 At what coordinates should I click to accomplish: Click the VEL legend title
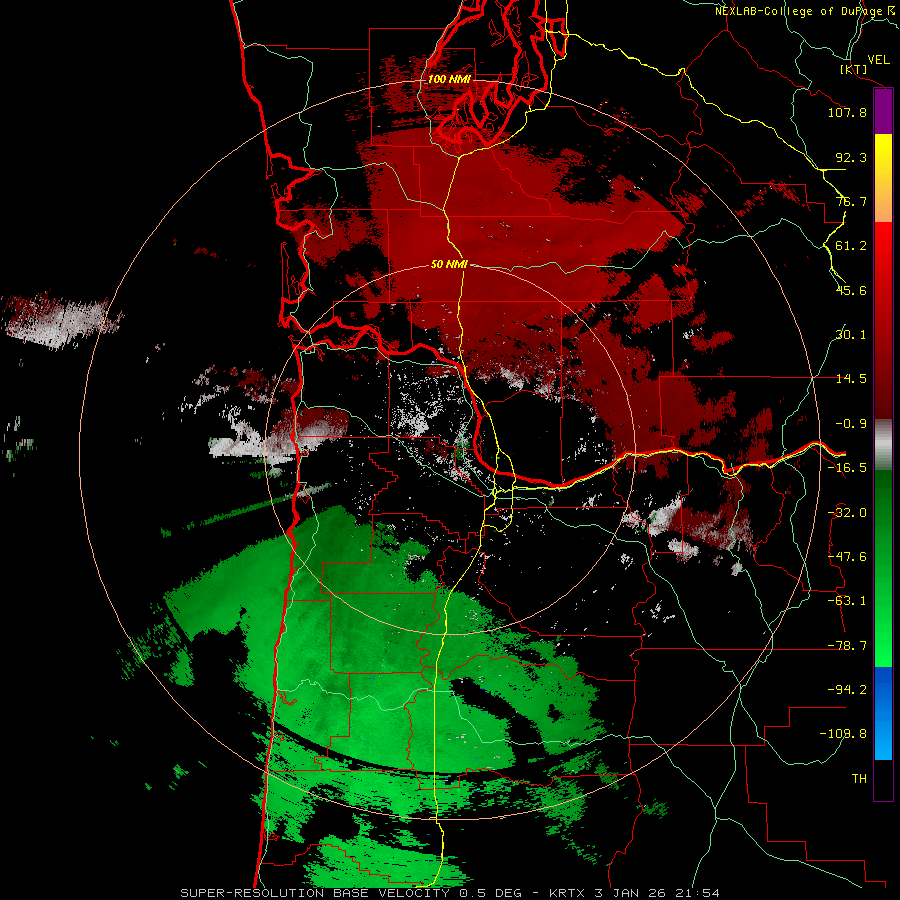(x=878, y=60)
